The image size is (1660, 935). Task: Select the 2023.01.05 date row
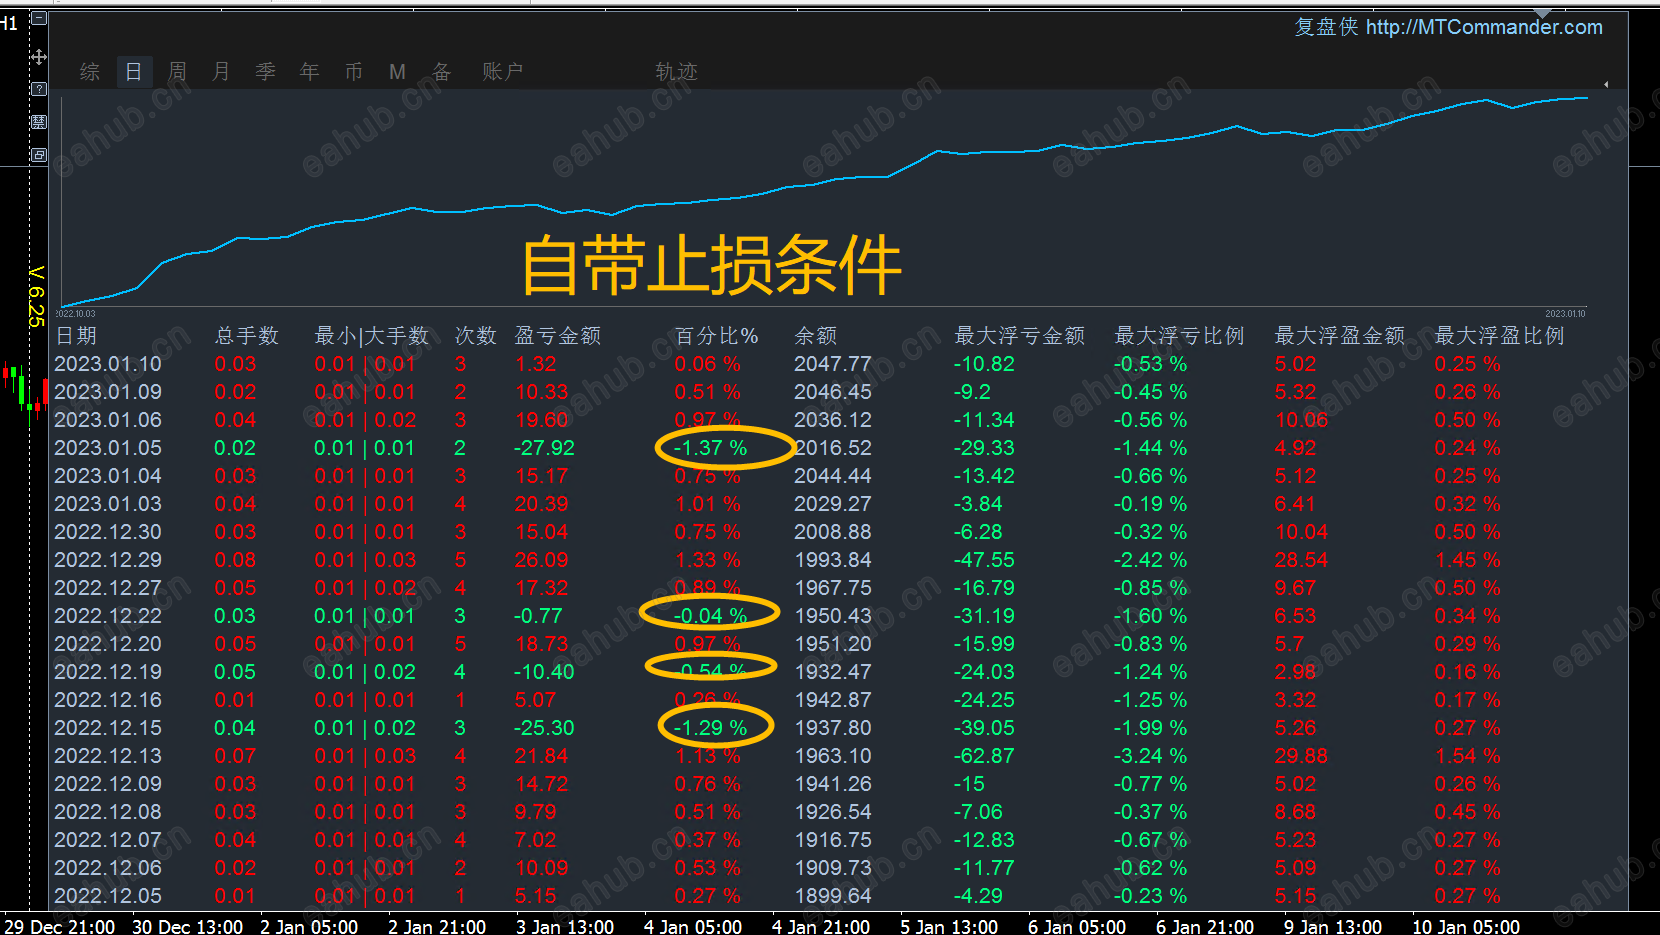[108, 448]
